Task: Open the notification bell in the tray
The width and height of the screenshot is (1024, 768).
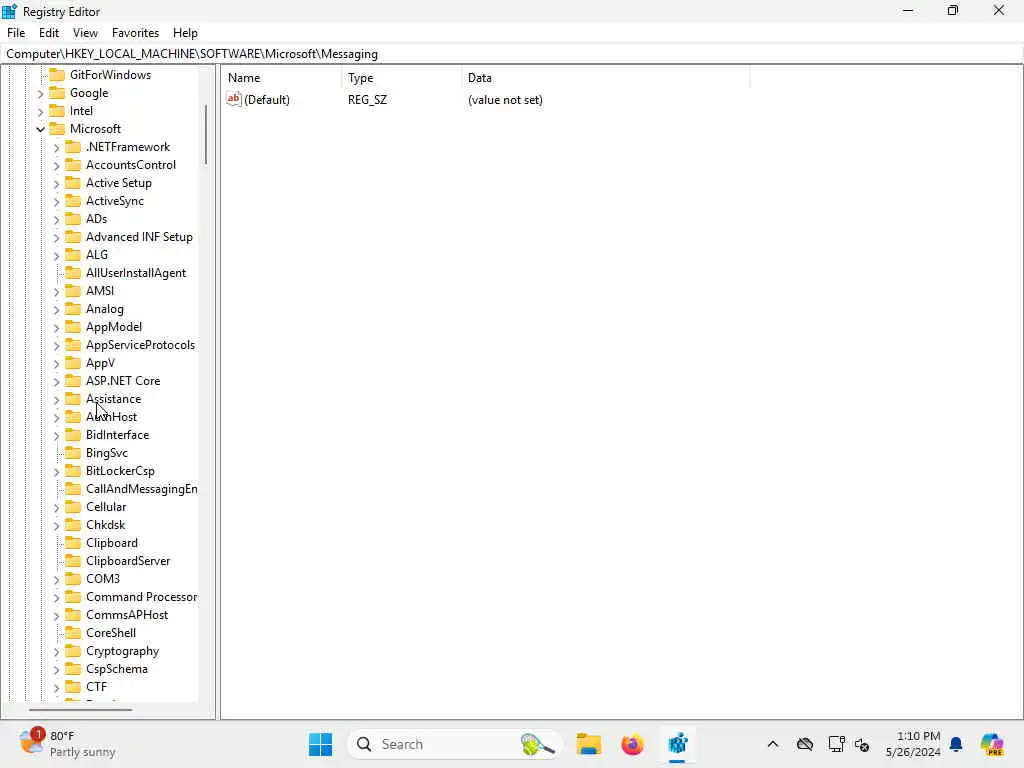Action: pos(956,744)
